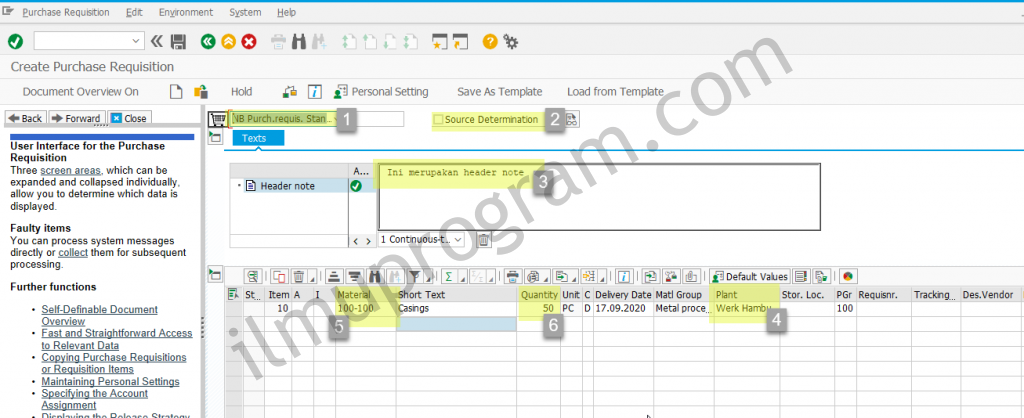
Task: Open the Environment menu
Action: 185,12
